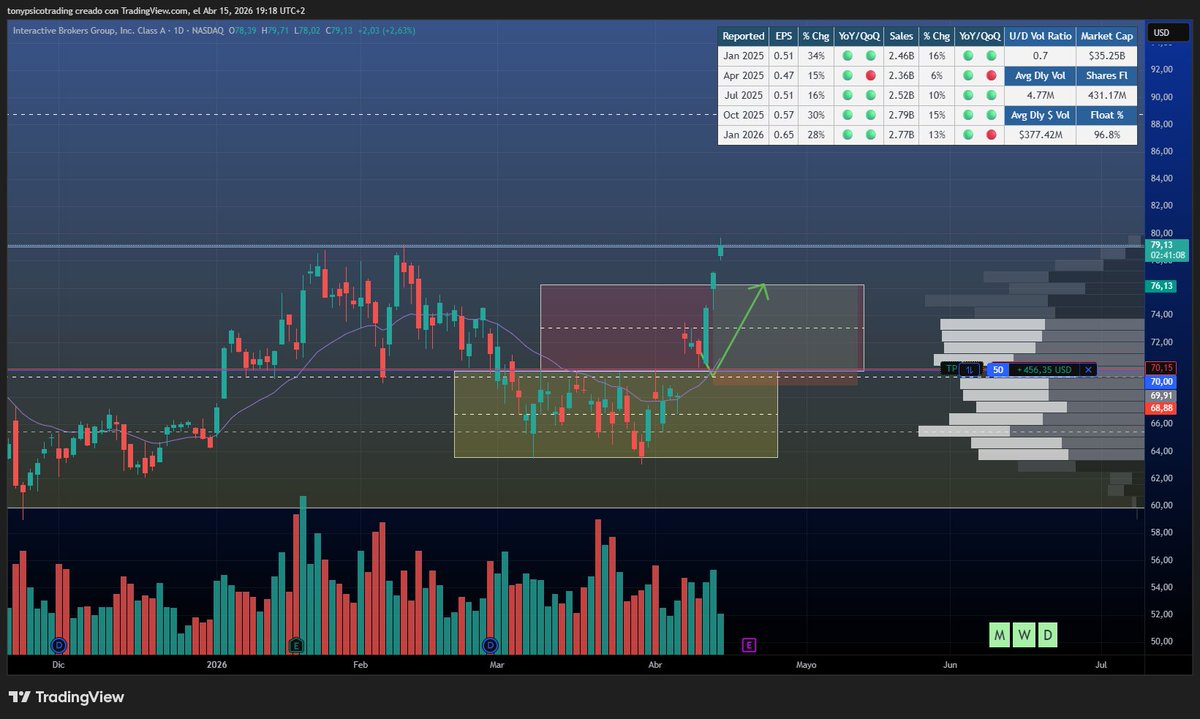Click the 2026 year label on time axis
Image resolution: width=1200 pixels, height=719 pixels.
tap(217, 664)
